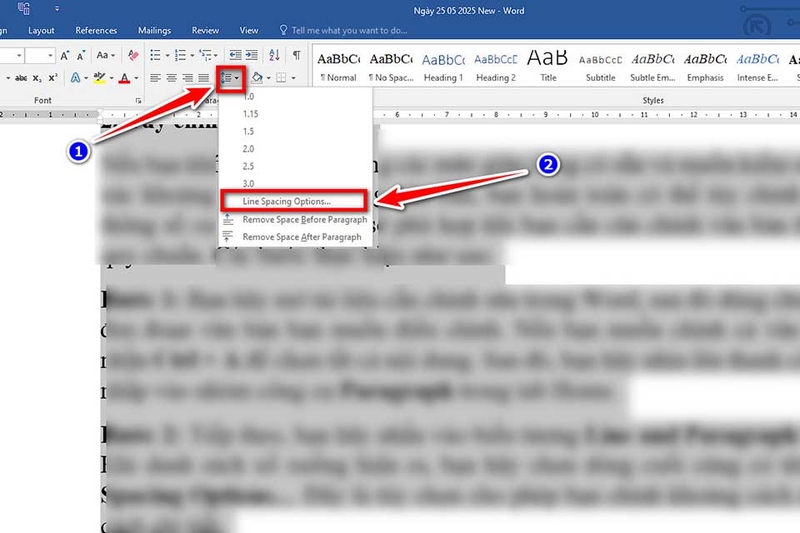Click the Tell me what you want field

tap(349, 30)
